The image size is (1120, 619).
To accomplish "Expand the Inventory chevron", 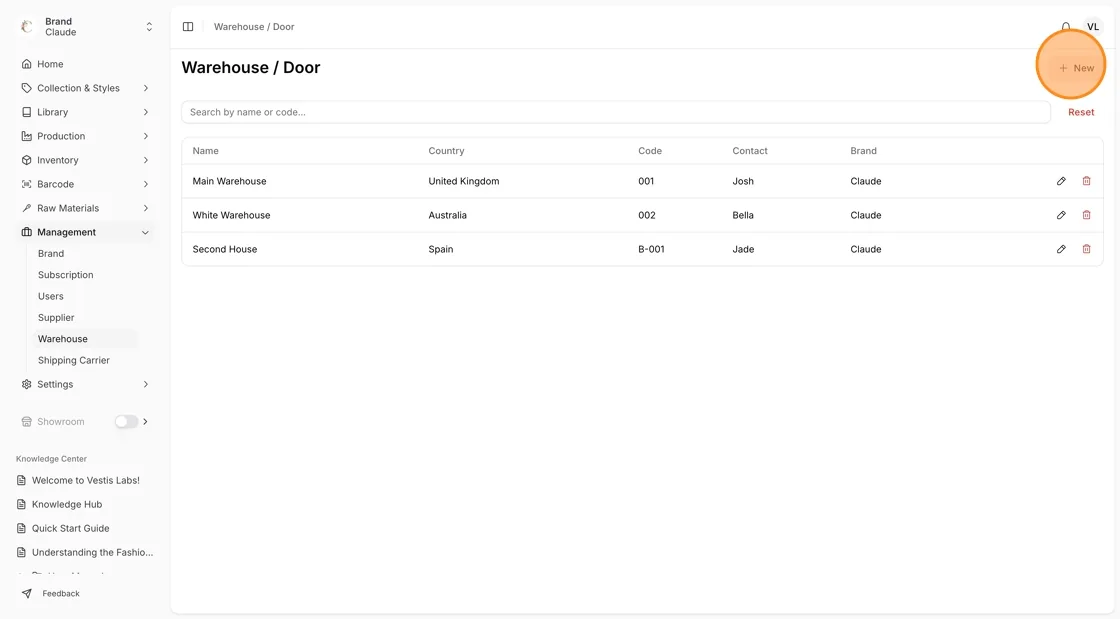I will [146, 160].
